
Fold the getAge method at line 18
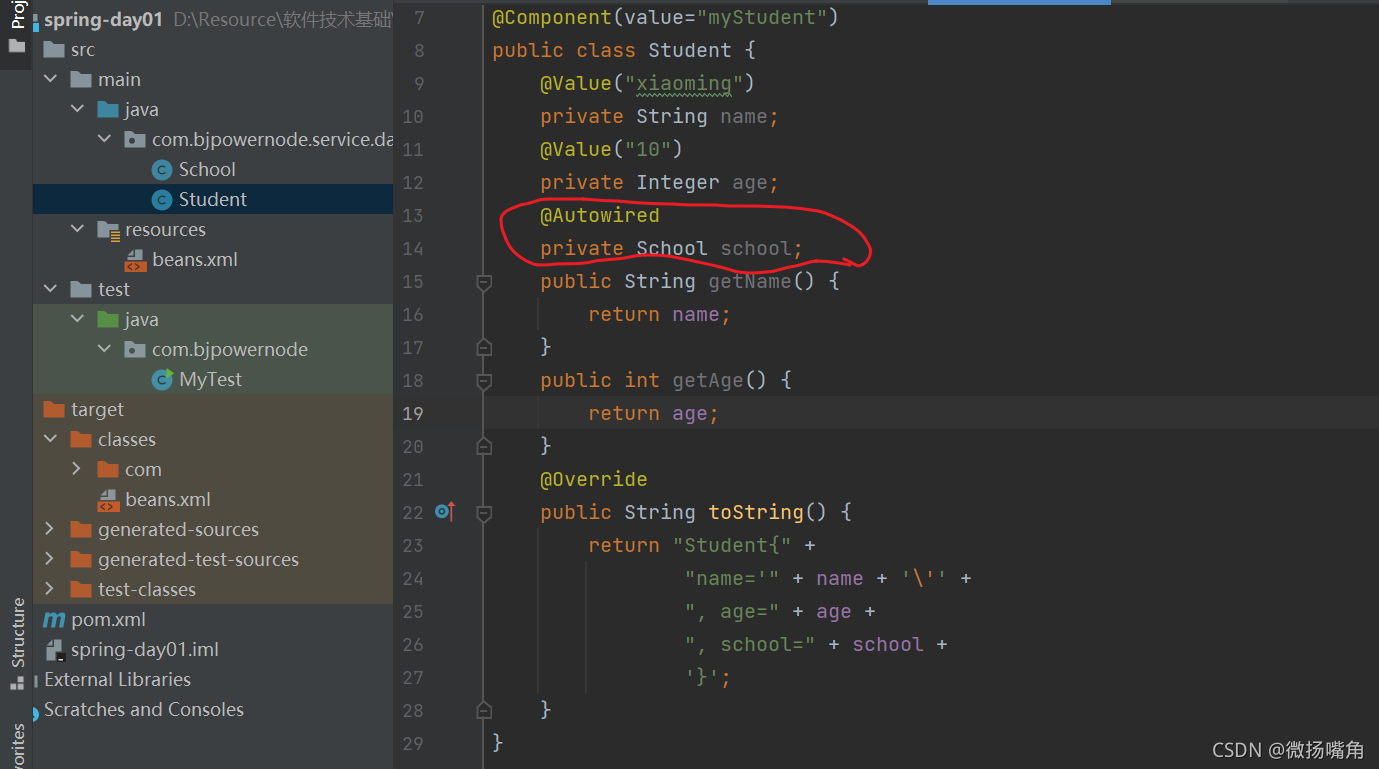point(484,381)
